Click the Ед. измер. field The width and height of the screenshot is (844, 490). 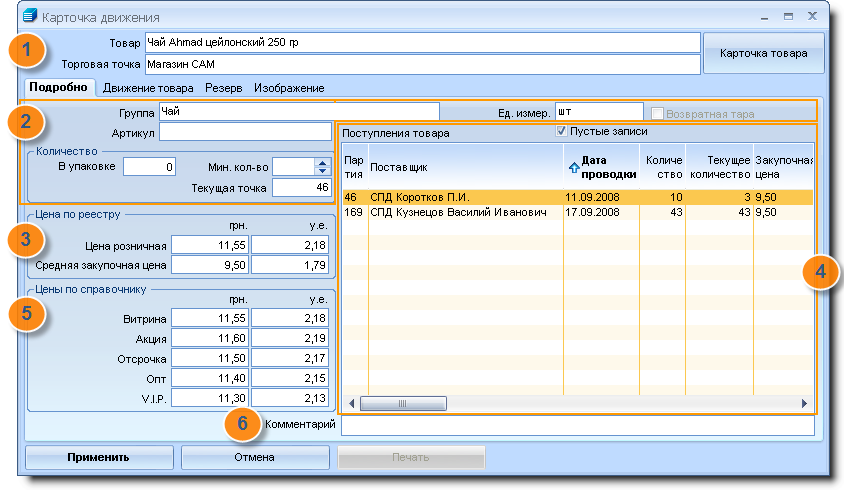[x=599, y=112]
